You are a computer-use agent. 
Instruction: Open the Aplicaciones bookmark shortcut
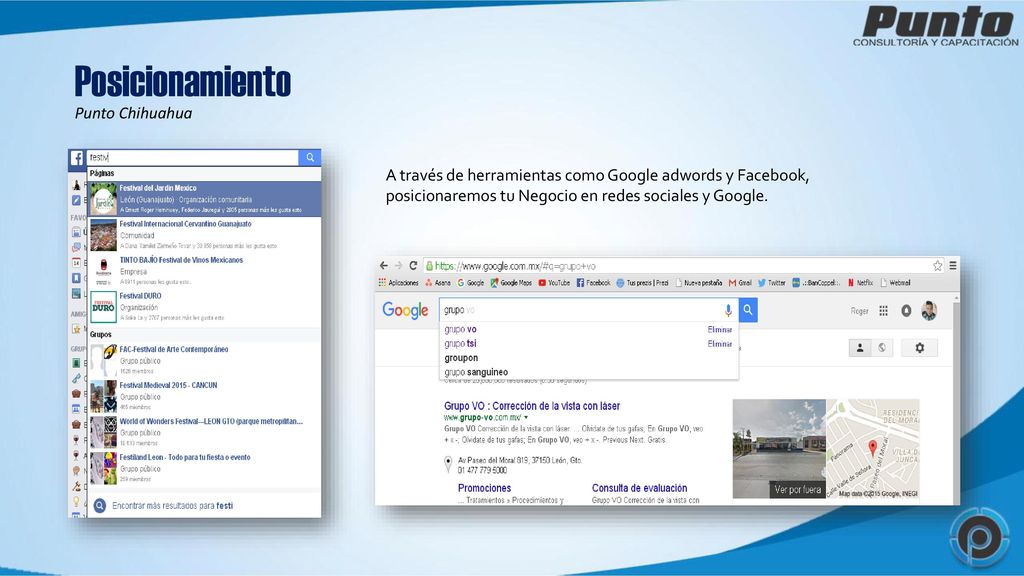point(398,283)
